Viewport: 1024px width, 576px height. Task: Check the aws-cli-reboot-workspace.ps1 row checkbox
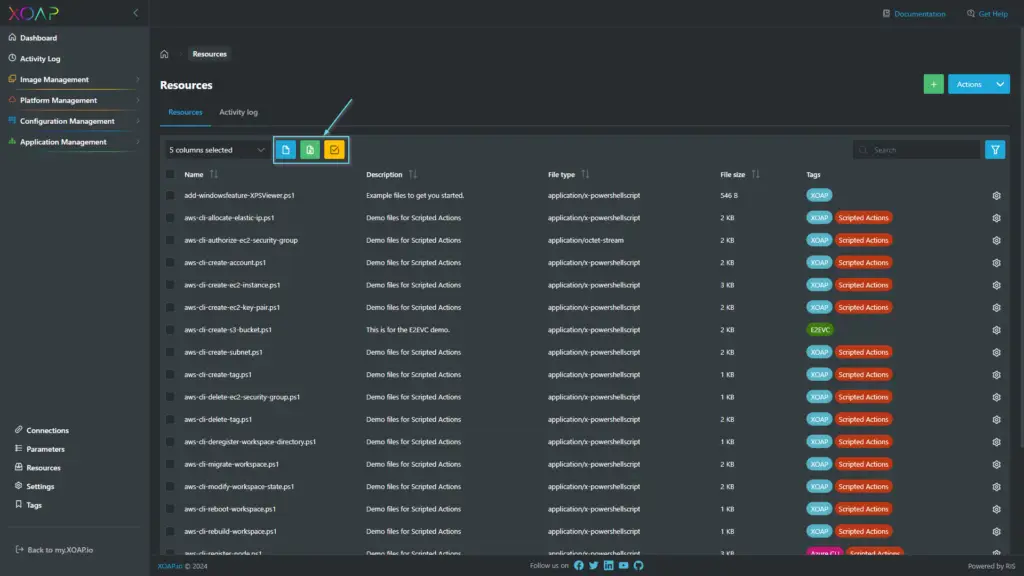coord(170,509)
